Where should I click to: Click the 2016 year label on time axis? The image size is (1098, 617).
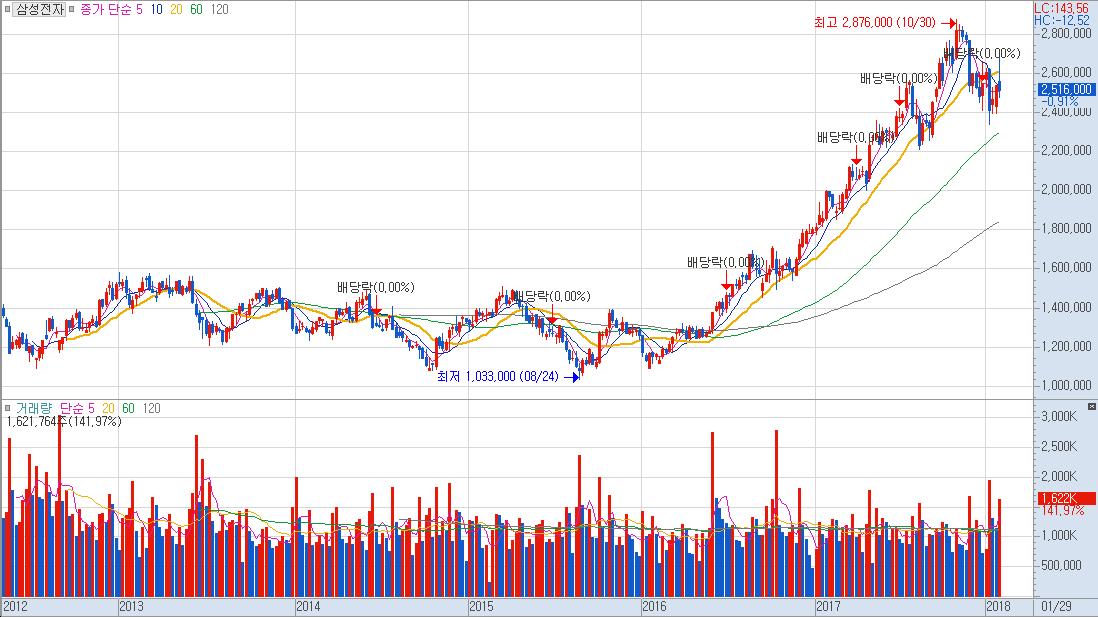pyautogui.click(x=654, y=606)
